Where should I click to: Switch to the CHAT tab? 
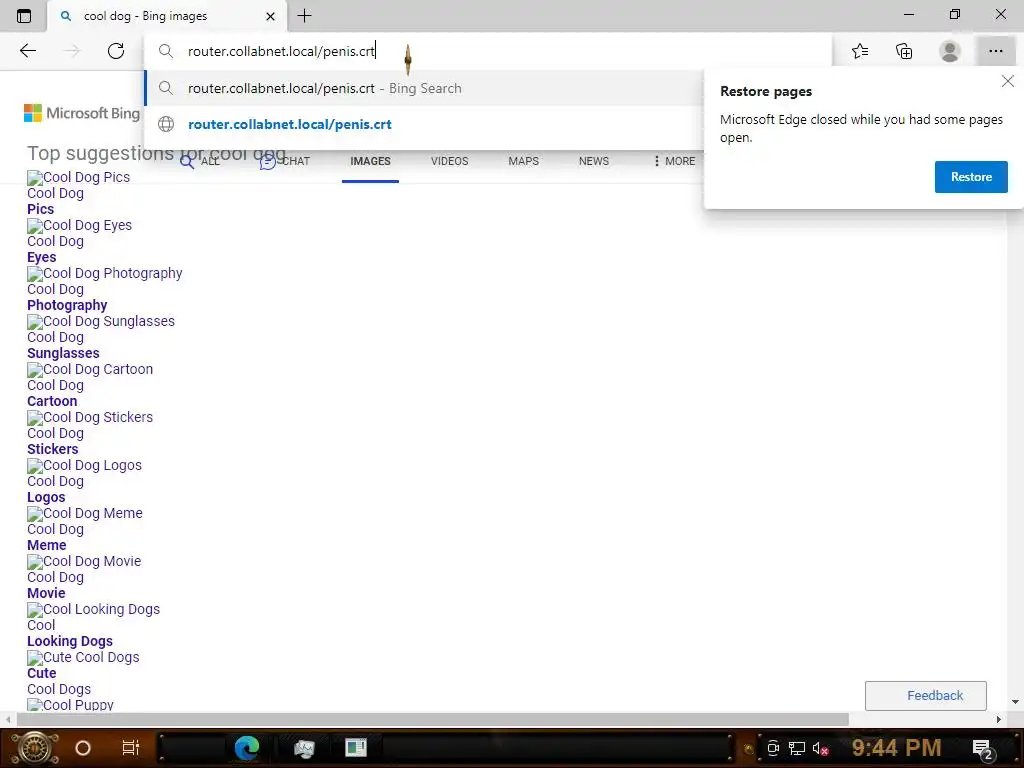tap(285, 161)
